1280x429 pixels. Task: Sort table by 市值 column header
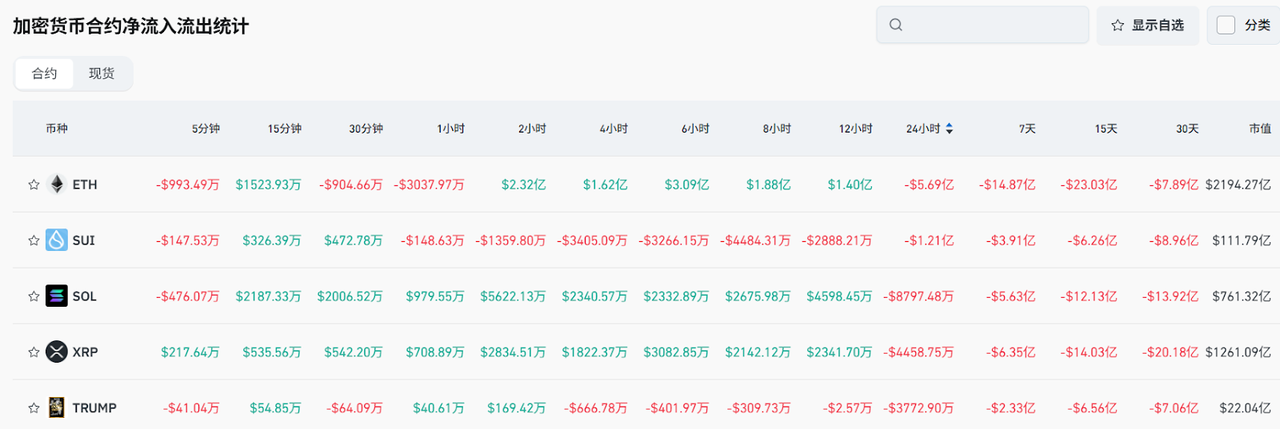(1259, 129)
